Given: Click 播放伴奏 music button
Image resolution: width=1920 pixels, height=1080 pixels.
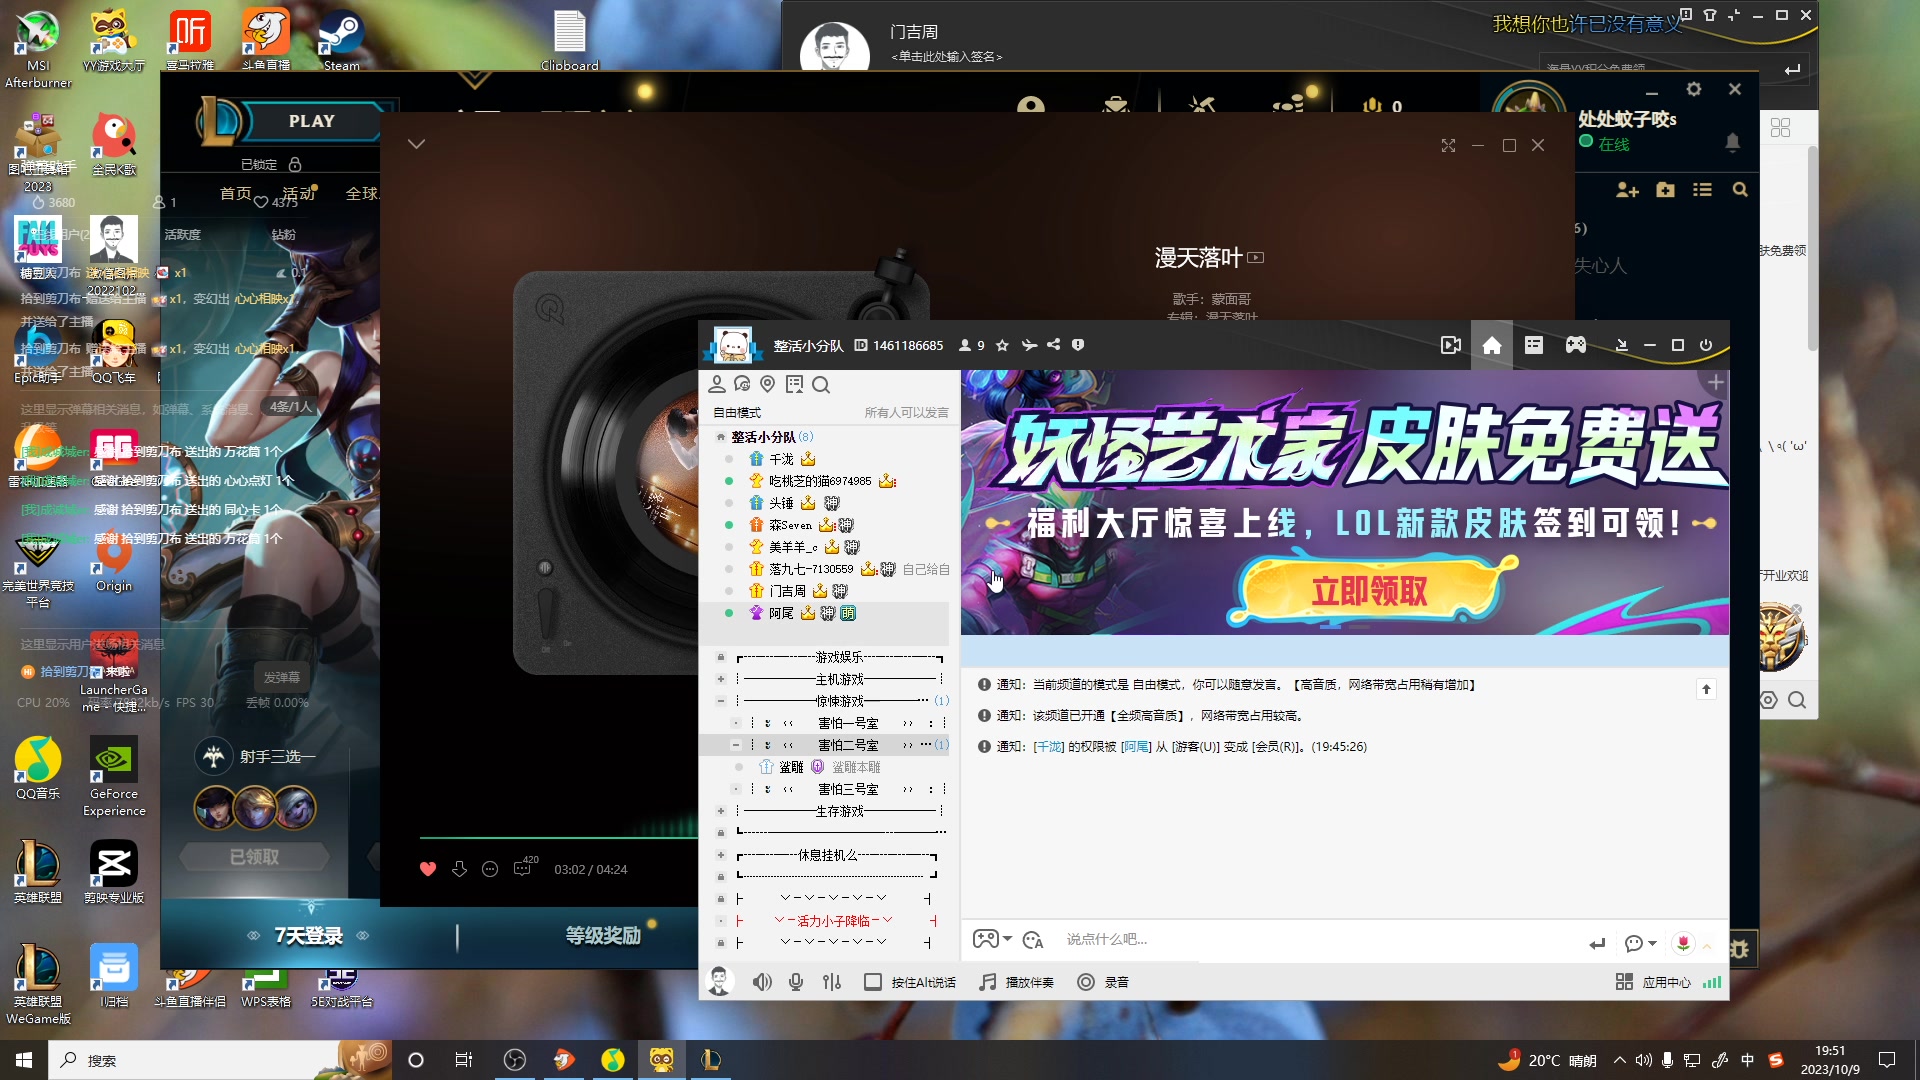Looking at the screenshot, I should 1016,982.
